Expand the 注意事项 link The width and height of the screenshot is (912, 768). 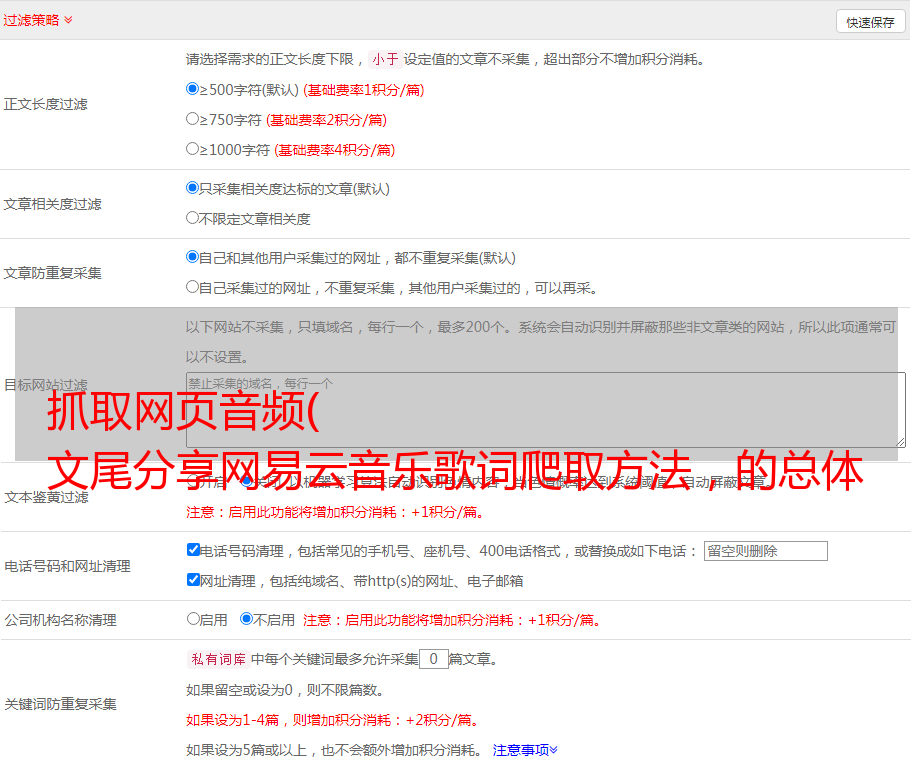(x=524, y=750)
